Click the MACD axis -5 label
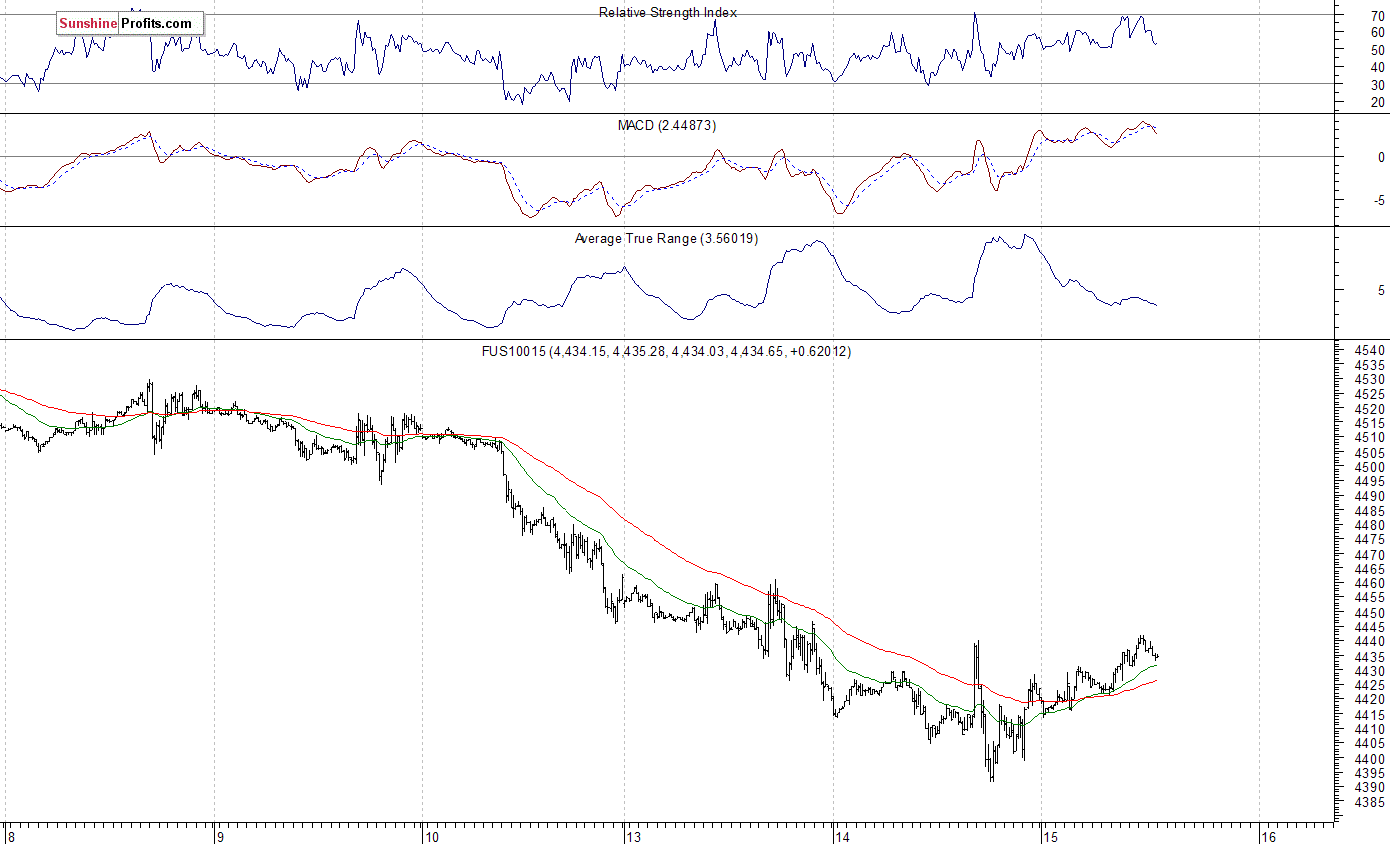The image size is (1390, 844). 1379,200
